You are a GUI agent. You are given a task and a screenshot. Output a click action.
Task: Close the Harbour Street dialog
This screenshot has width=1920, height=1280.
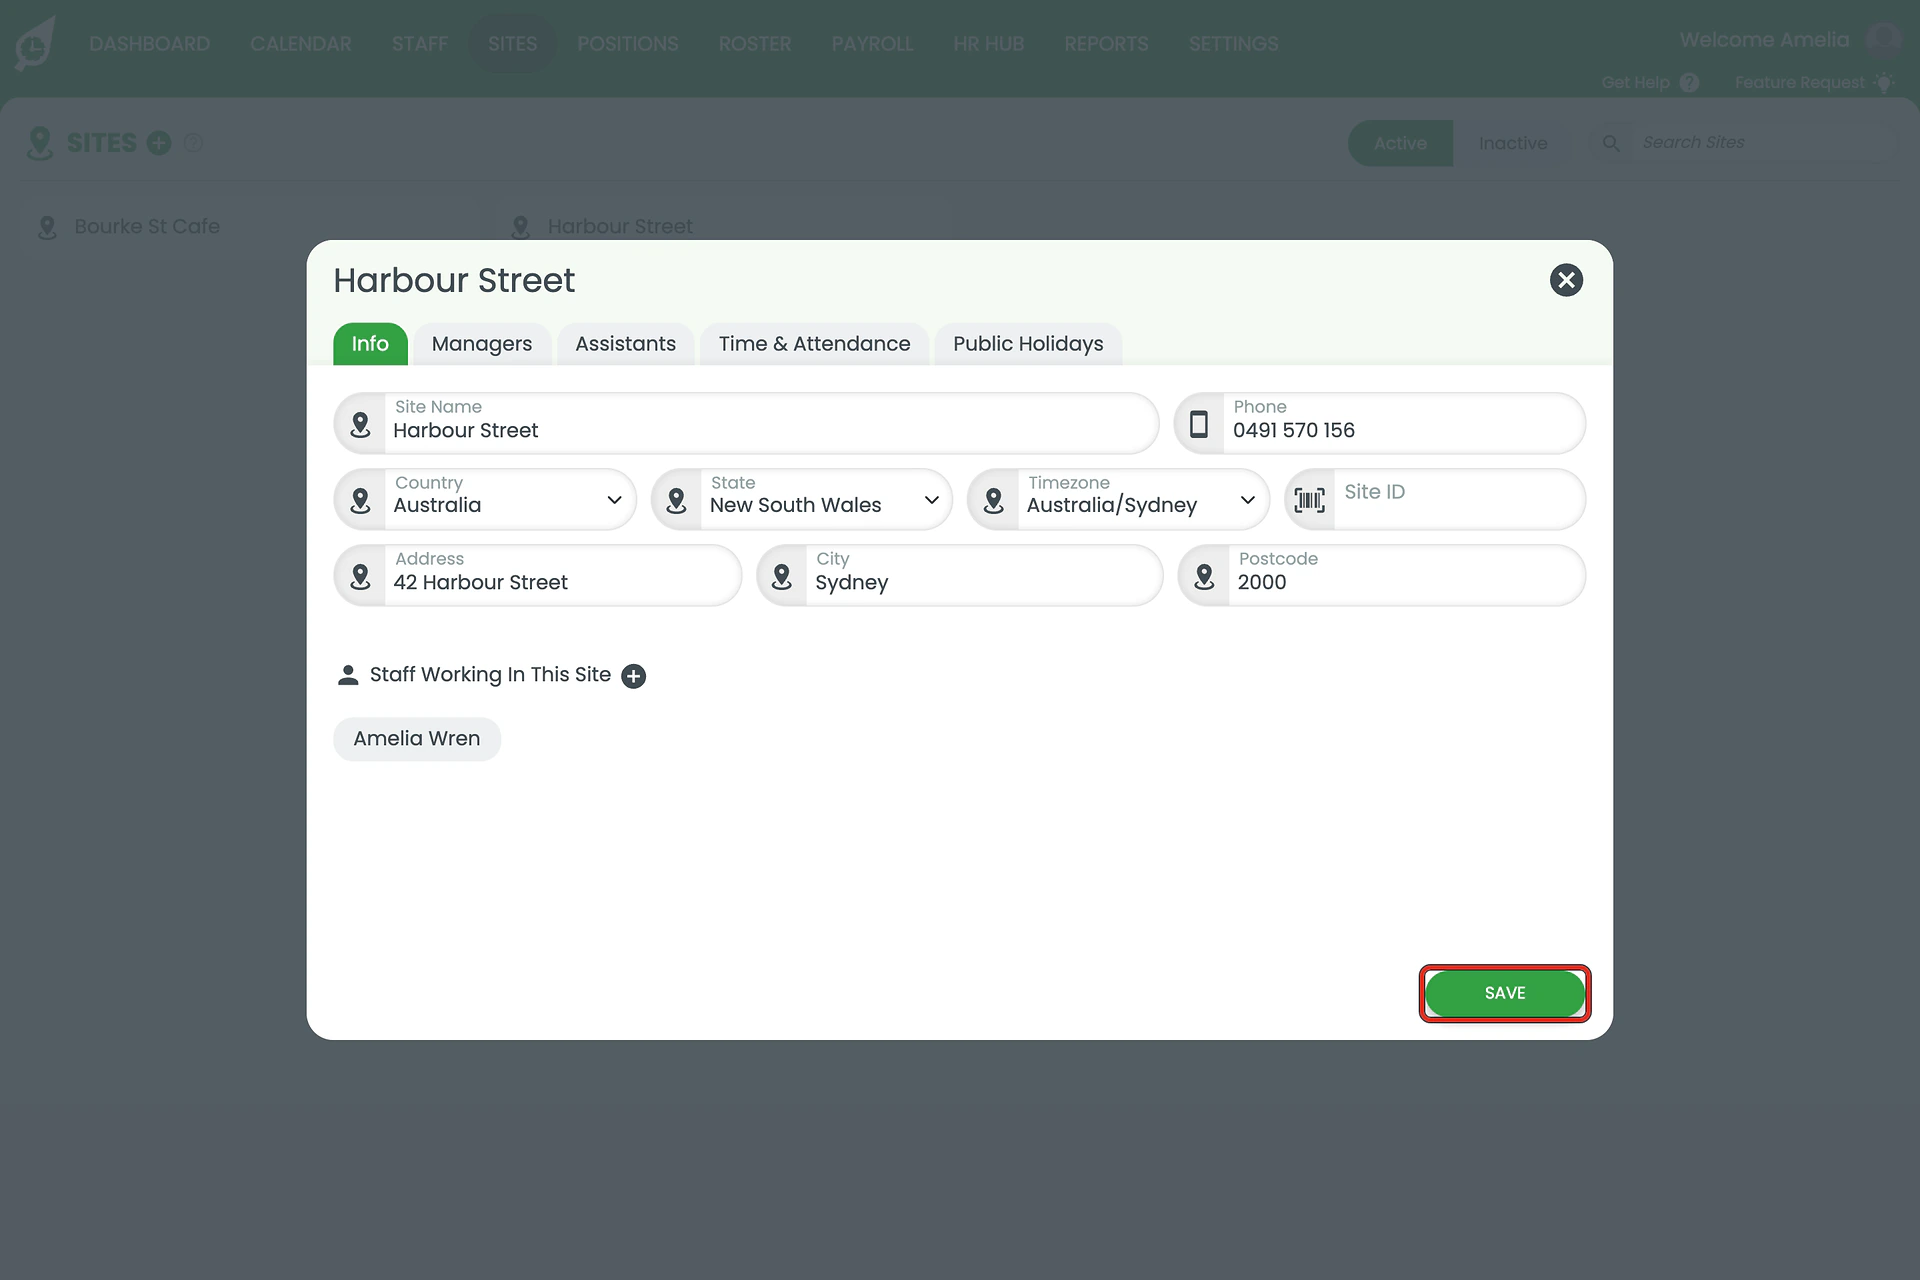click(1566, 280)
